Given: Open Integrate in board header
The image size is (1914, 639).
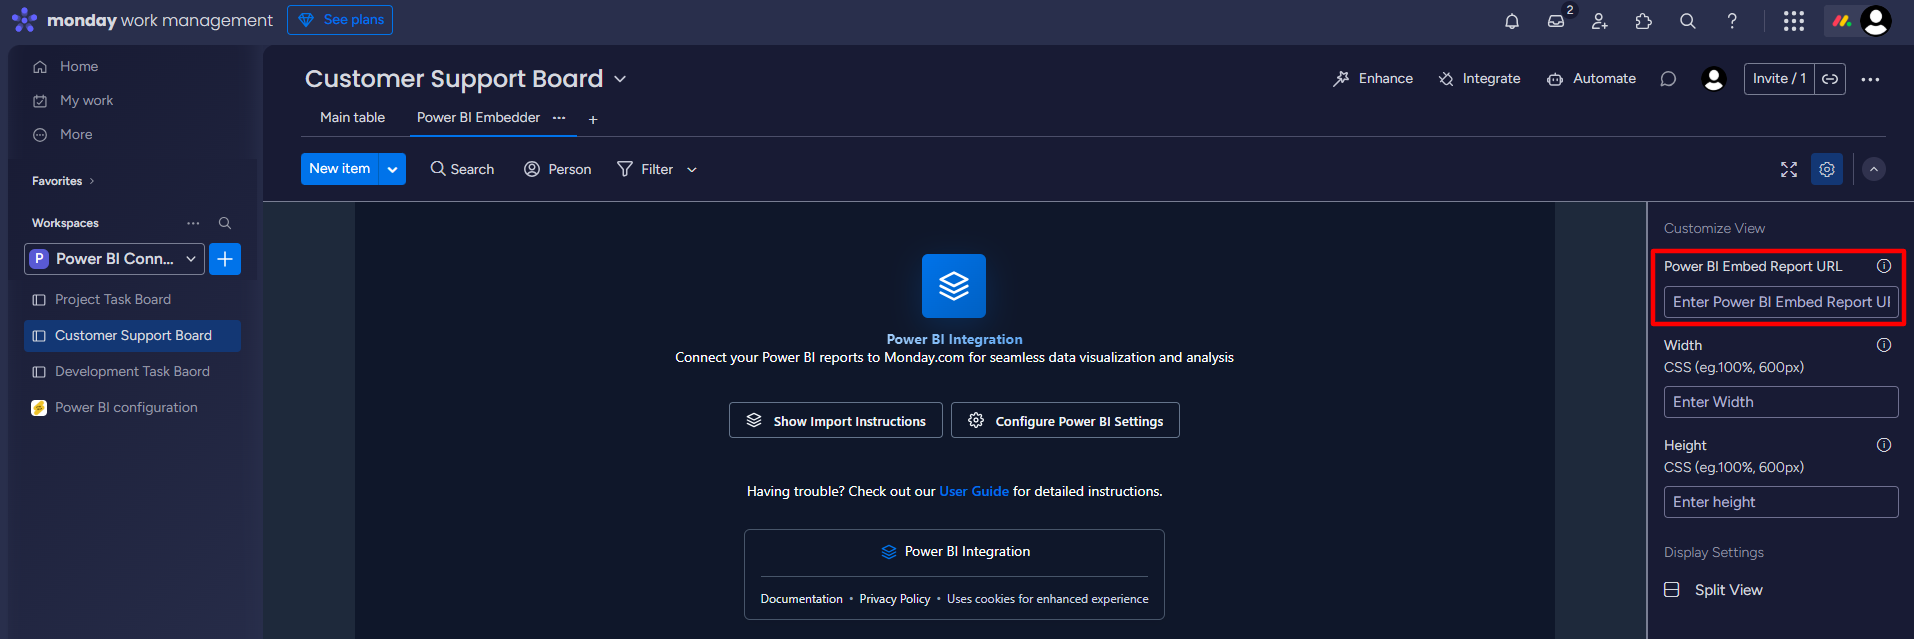Looking at the screenshot, I should [x=1479, y=79].
